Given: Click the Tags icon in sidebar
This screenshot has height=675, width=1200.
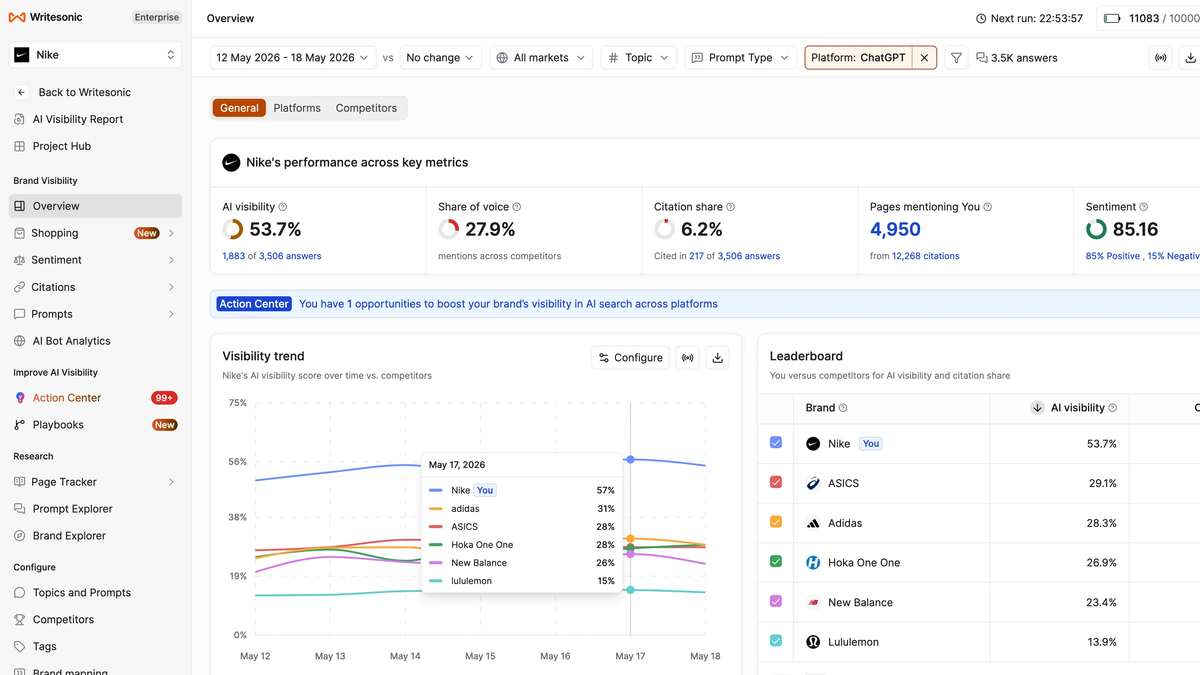Looking at the screenshot, I should 20,647.
